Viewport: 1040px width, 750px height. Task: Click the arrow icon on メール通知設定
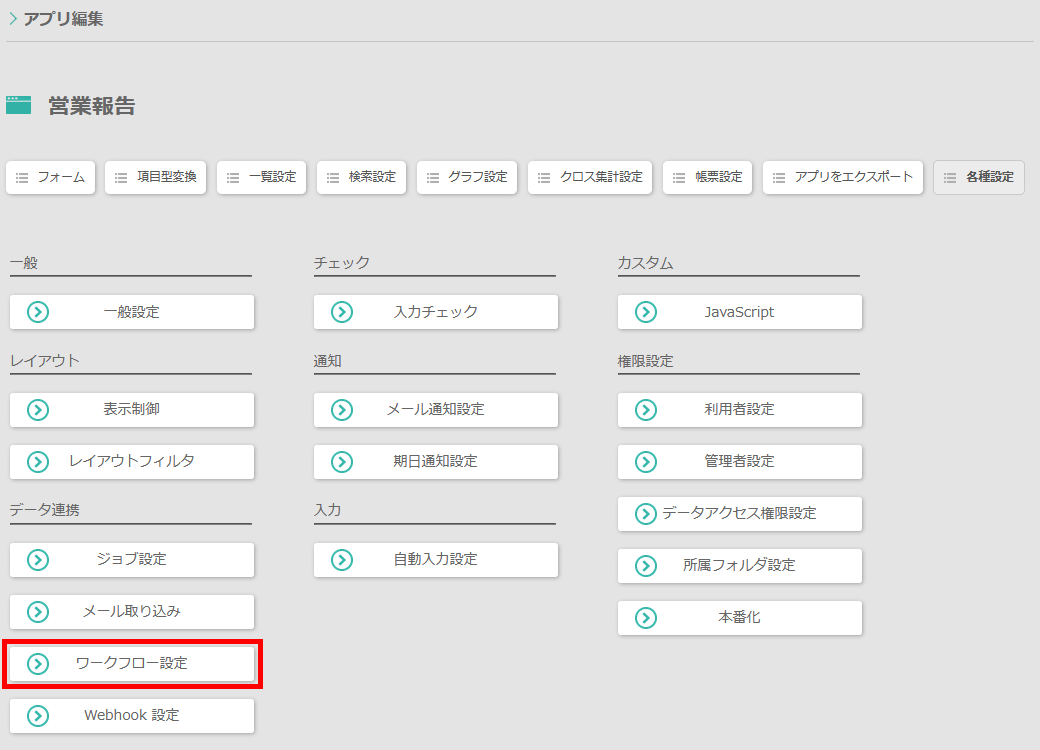(x=342, y=409)
